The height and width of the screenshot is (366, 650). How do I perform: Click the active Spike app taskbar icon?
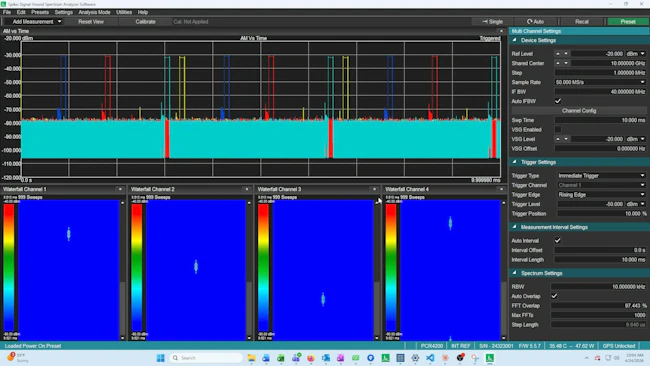pyautogui.click(x=490, y=358)
